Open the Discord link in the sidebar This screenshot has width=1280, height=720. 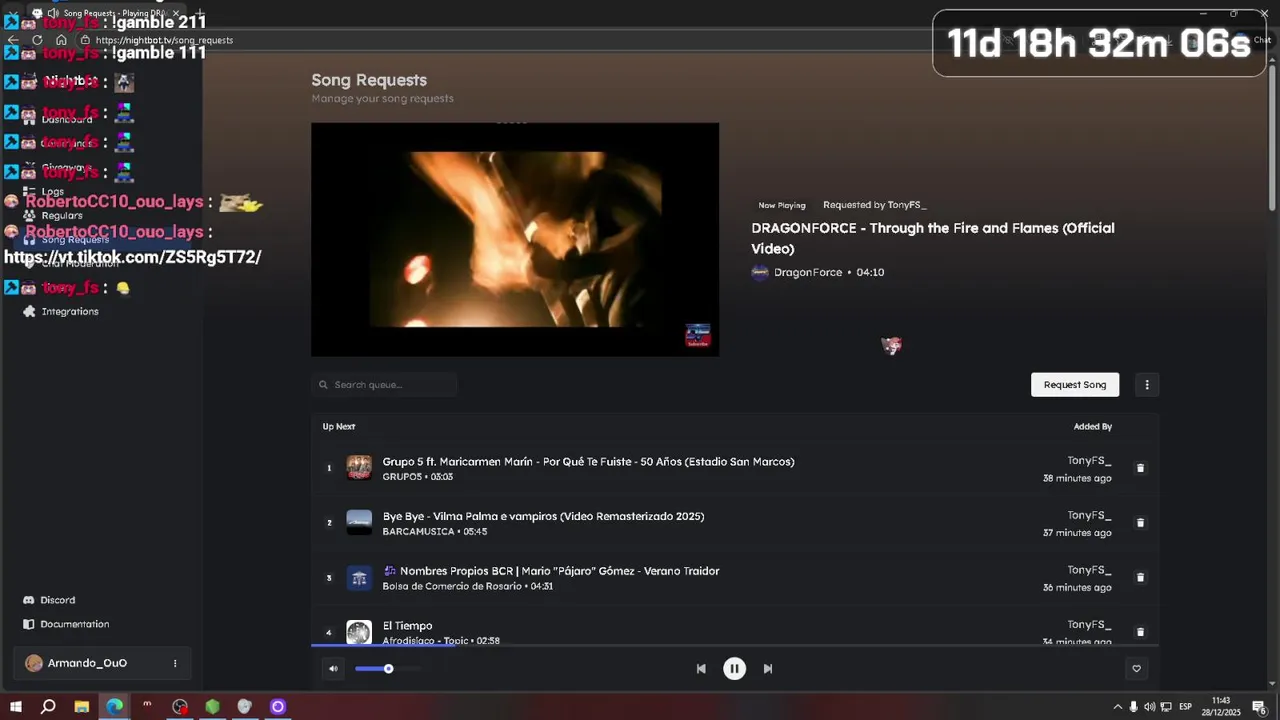pyautogui.click(x=57, y=600)
